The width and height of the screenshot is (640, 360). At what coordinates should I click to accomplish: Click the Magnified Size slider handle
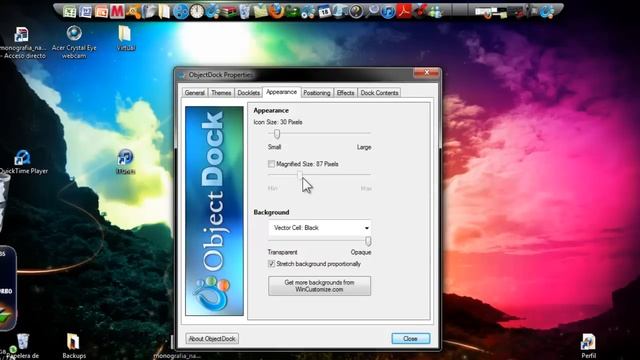300,176
